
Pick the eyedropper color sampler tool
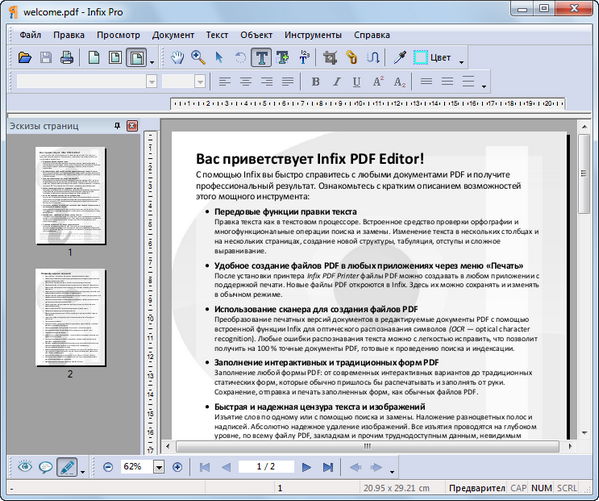(400, 58)
